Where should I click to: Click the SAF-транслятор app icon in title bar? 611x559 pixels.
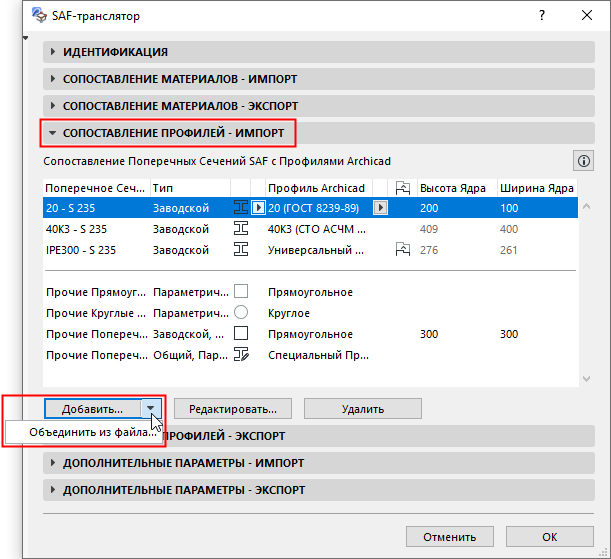point(39,16)
